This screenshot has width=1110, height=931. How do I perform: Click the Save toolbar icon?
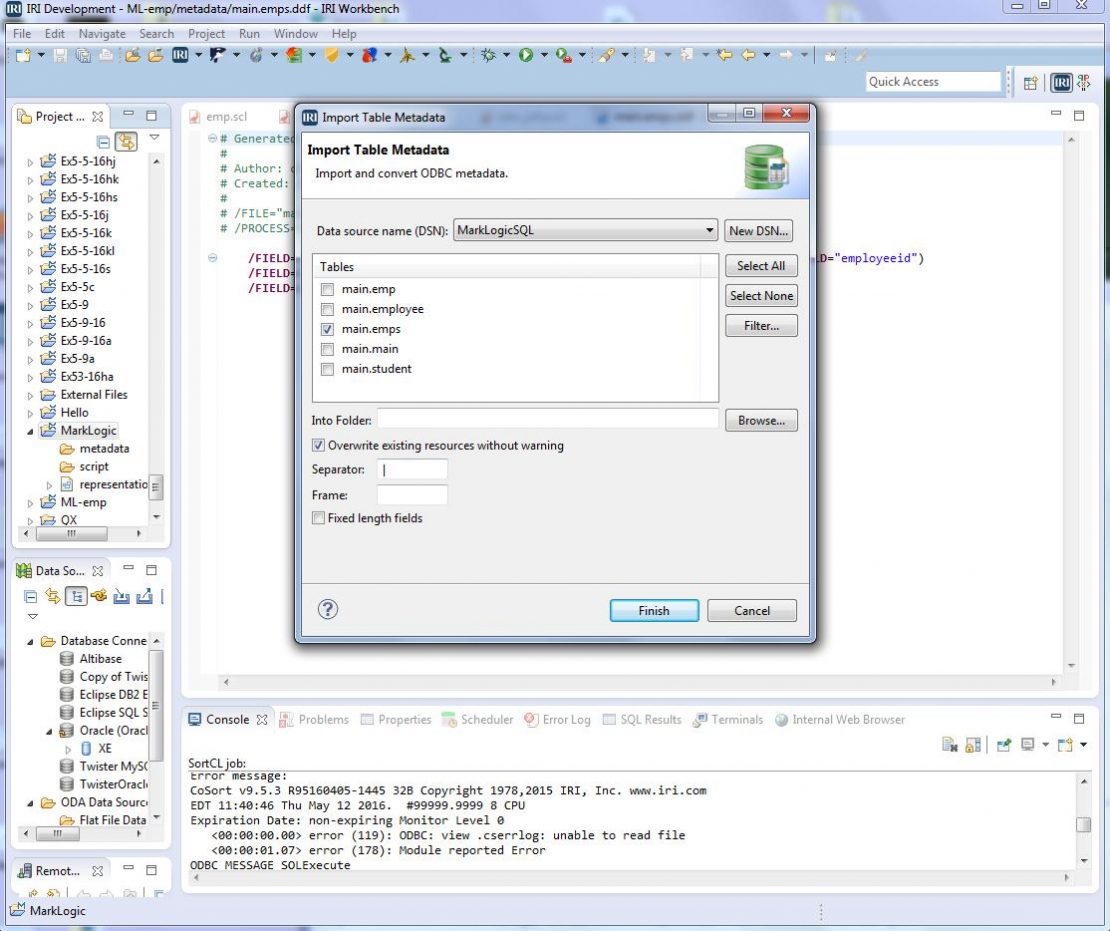tap(61, 55)
